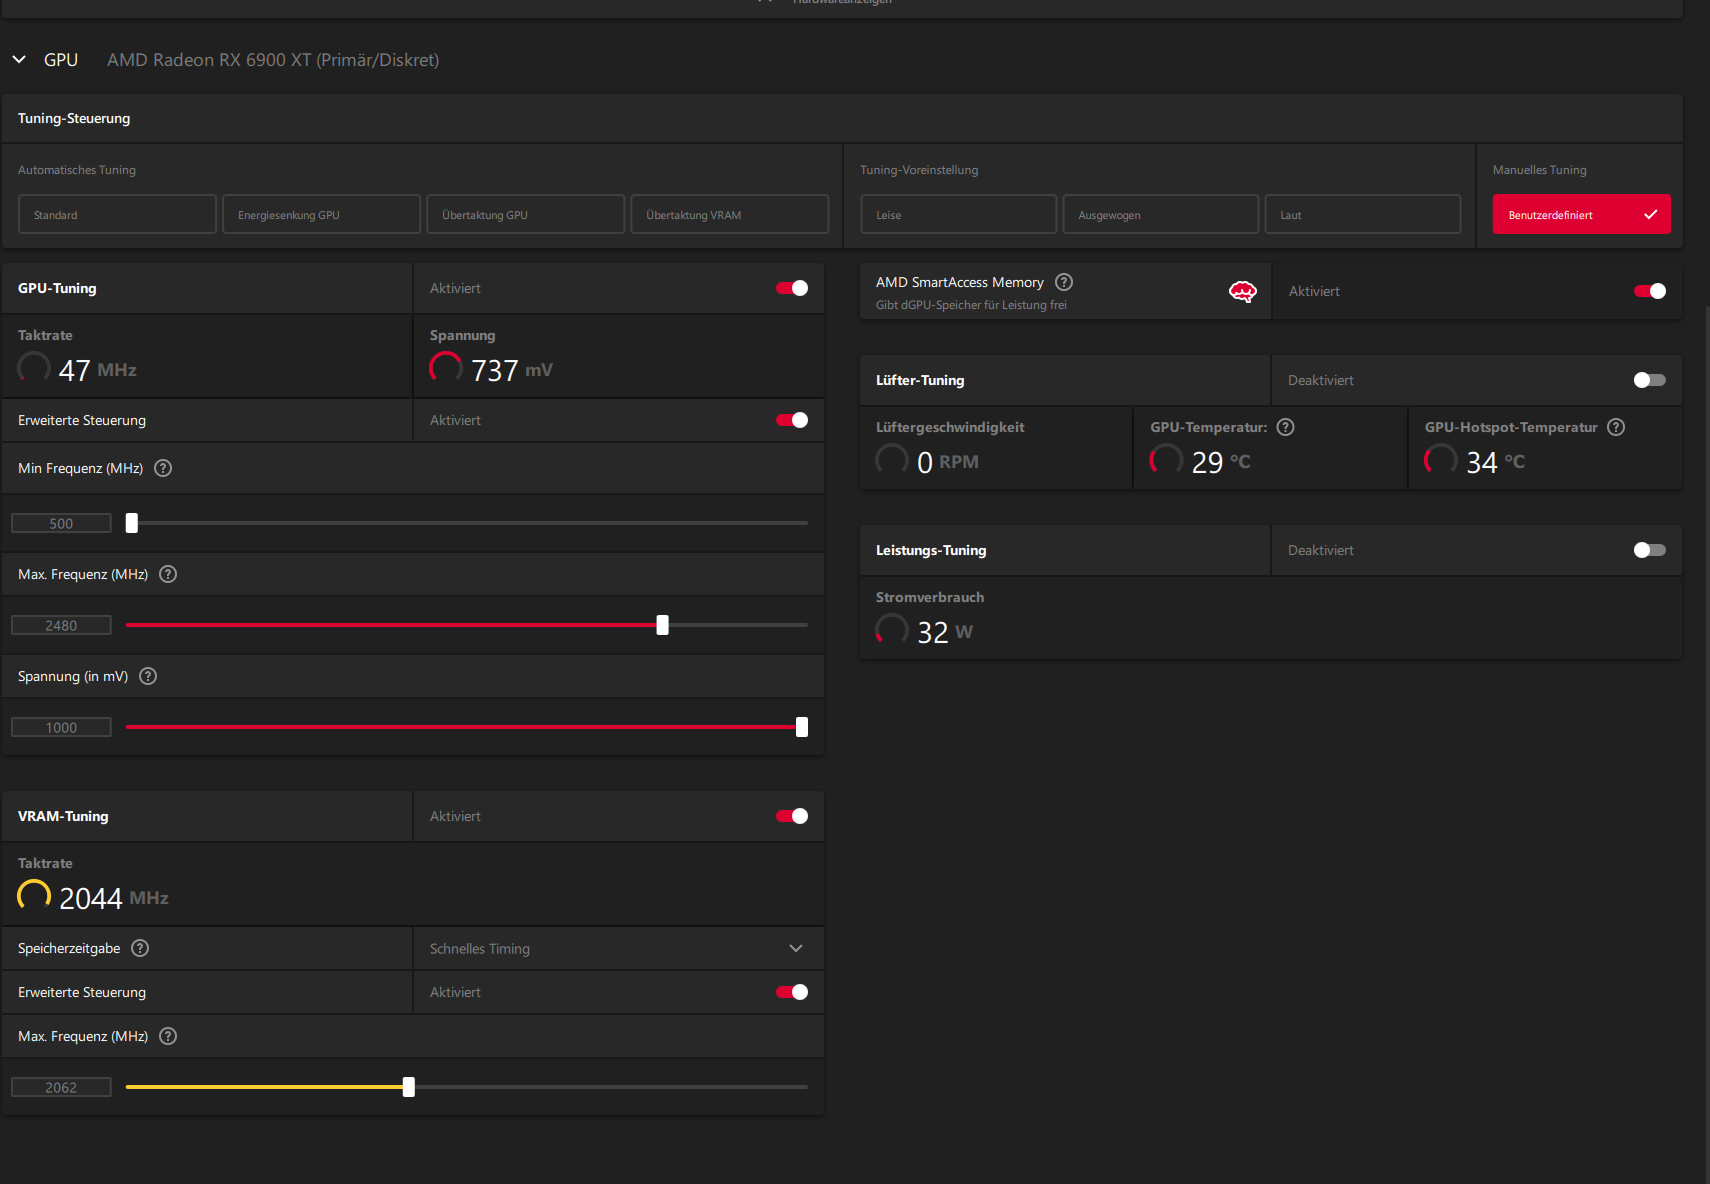Show help for Spannung (in mV)
This screenshot has height=1184, width=1710.
148,676
